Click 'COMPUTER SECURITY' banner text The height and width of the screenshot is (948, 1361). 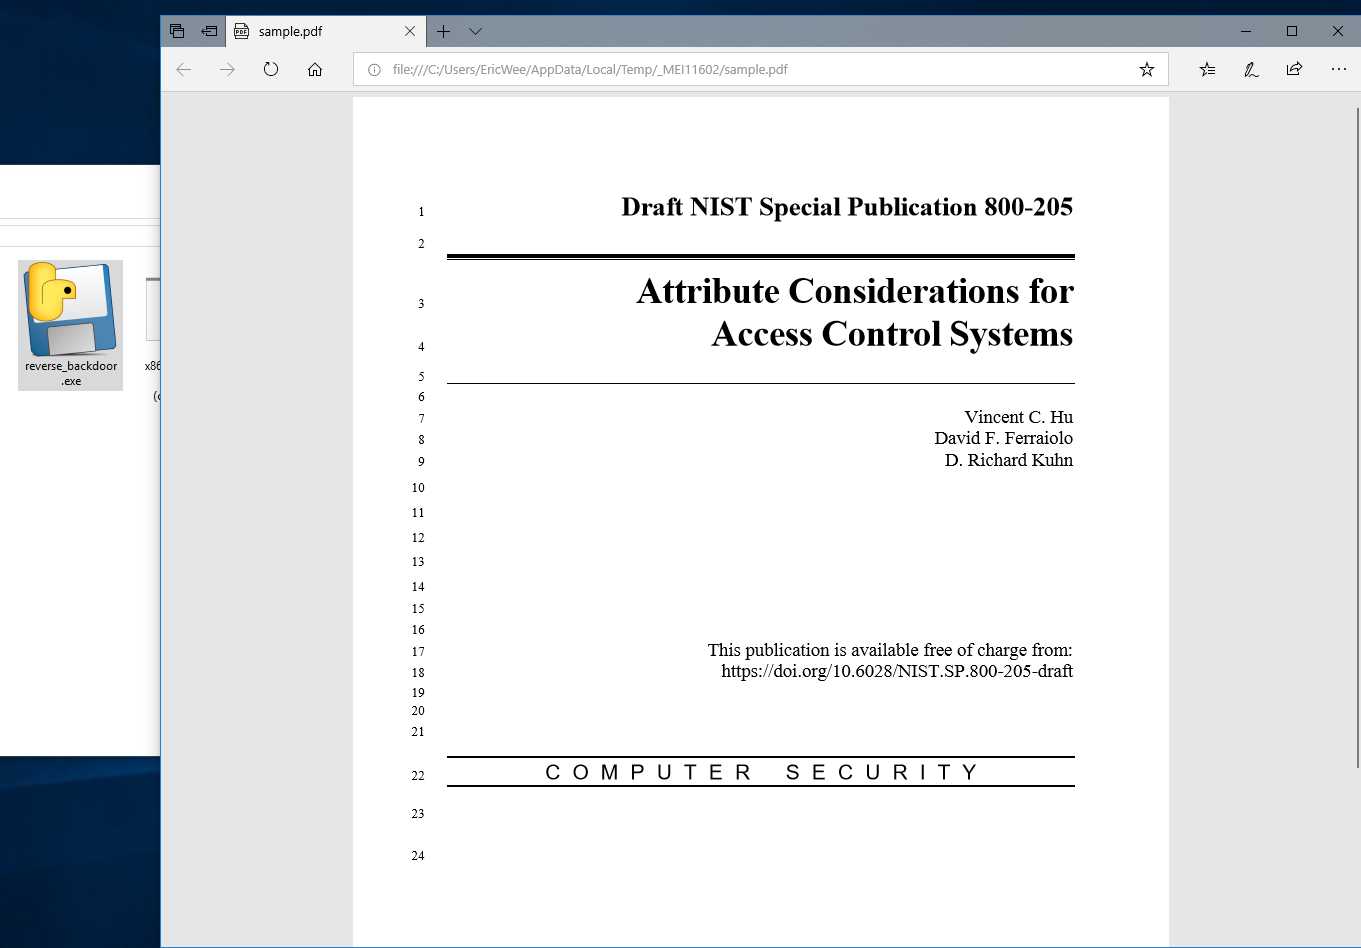click(762, 772)
